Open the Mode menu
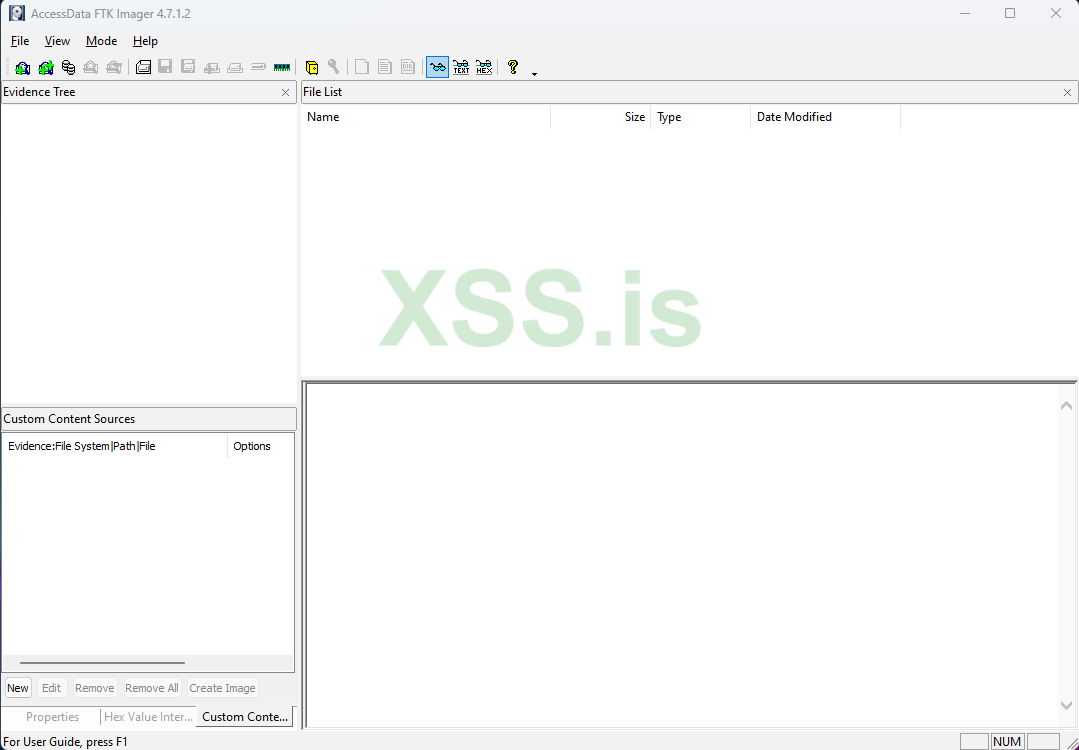Viewport: 1079px width, 750px height. click(101, 41)
